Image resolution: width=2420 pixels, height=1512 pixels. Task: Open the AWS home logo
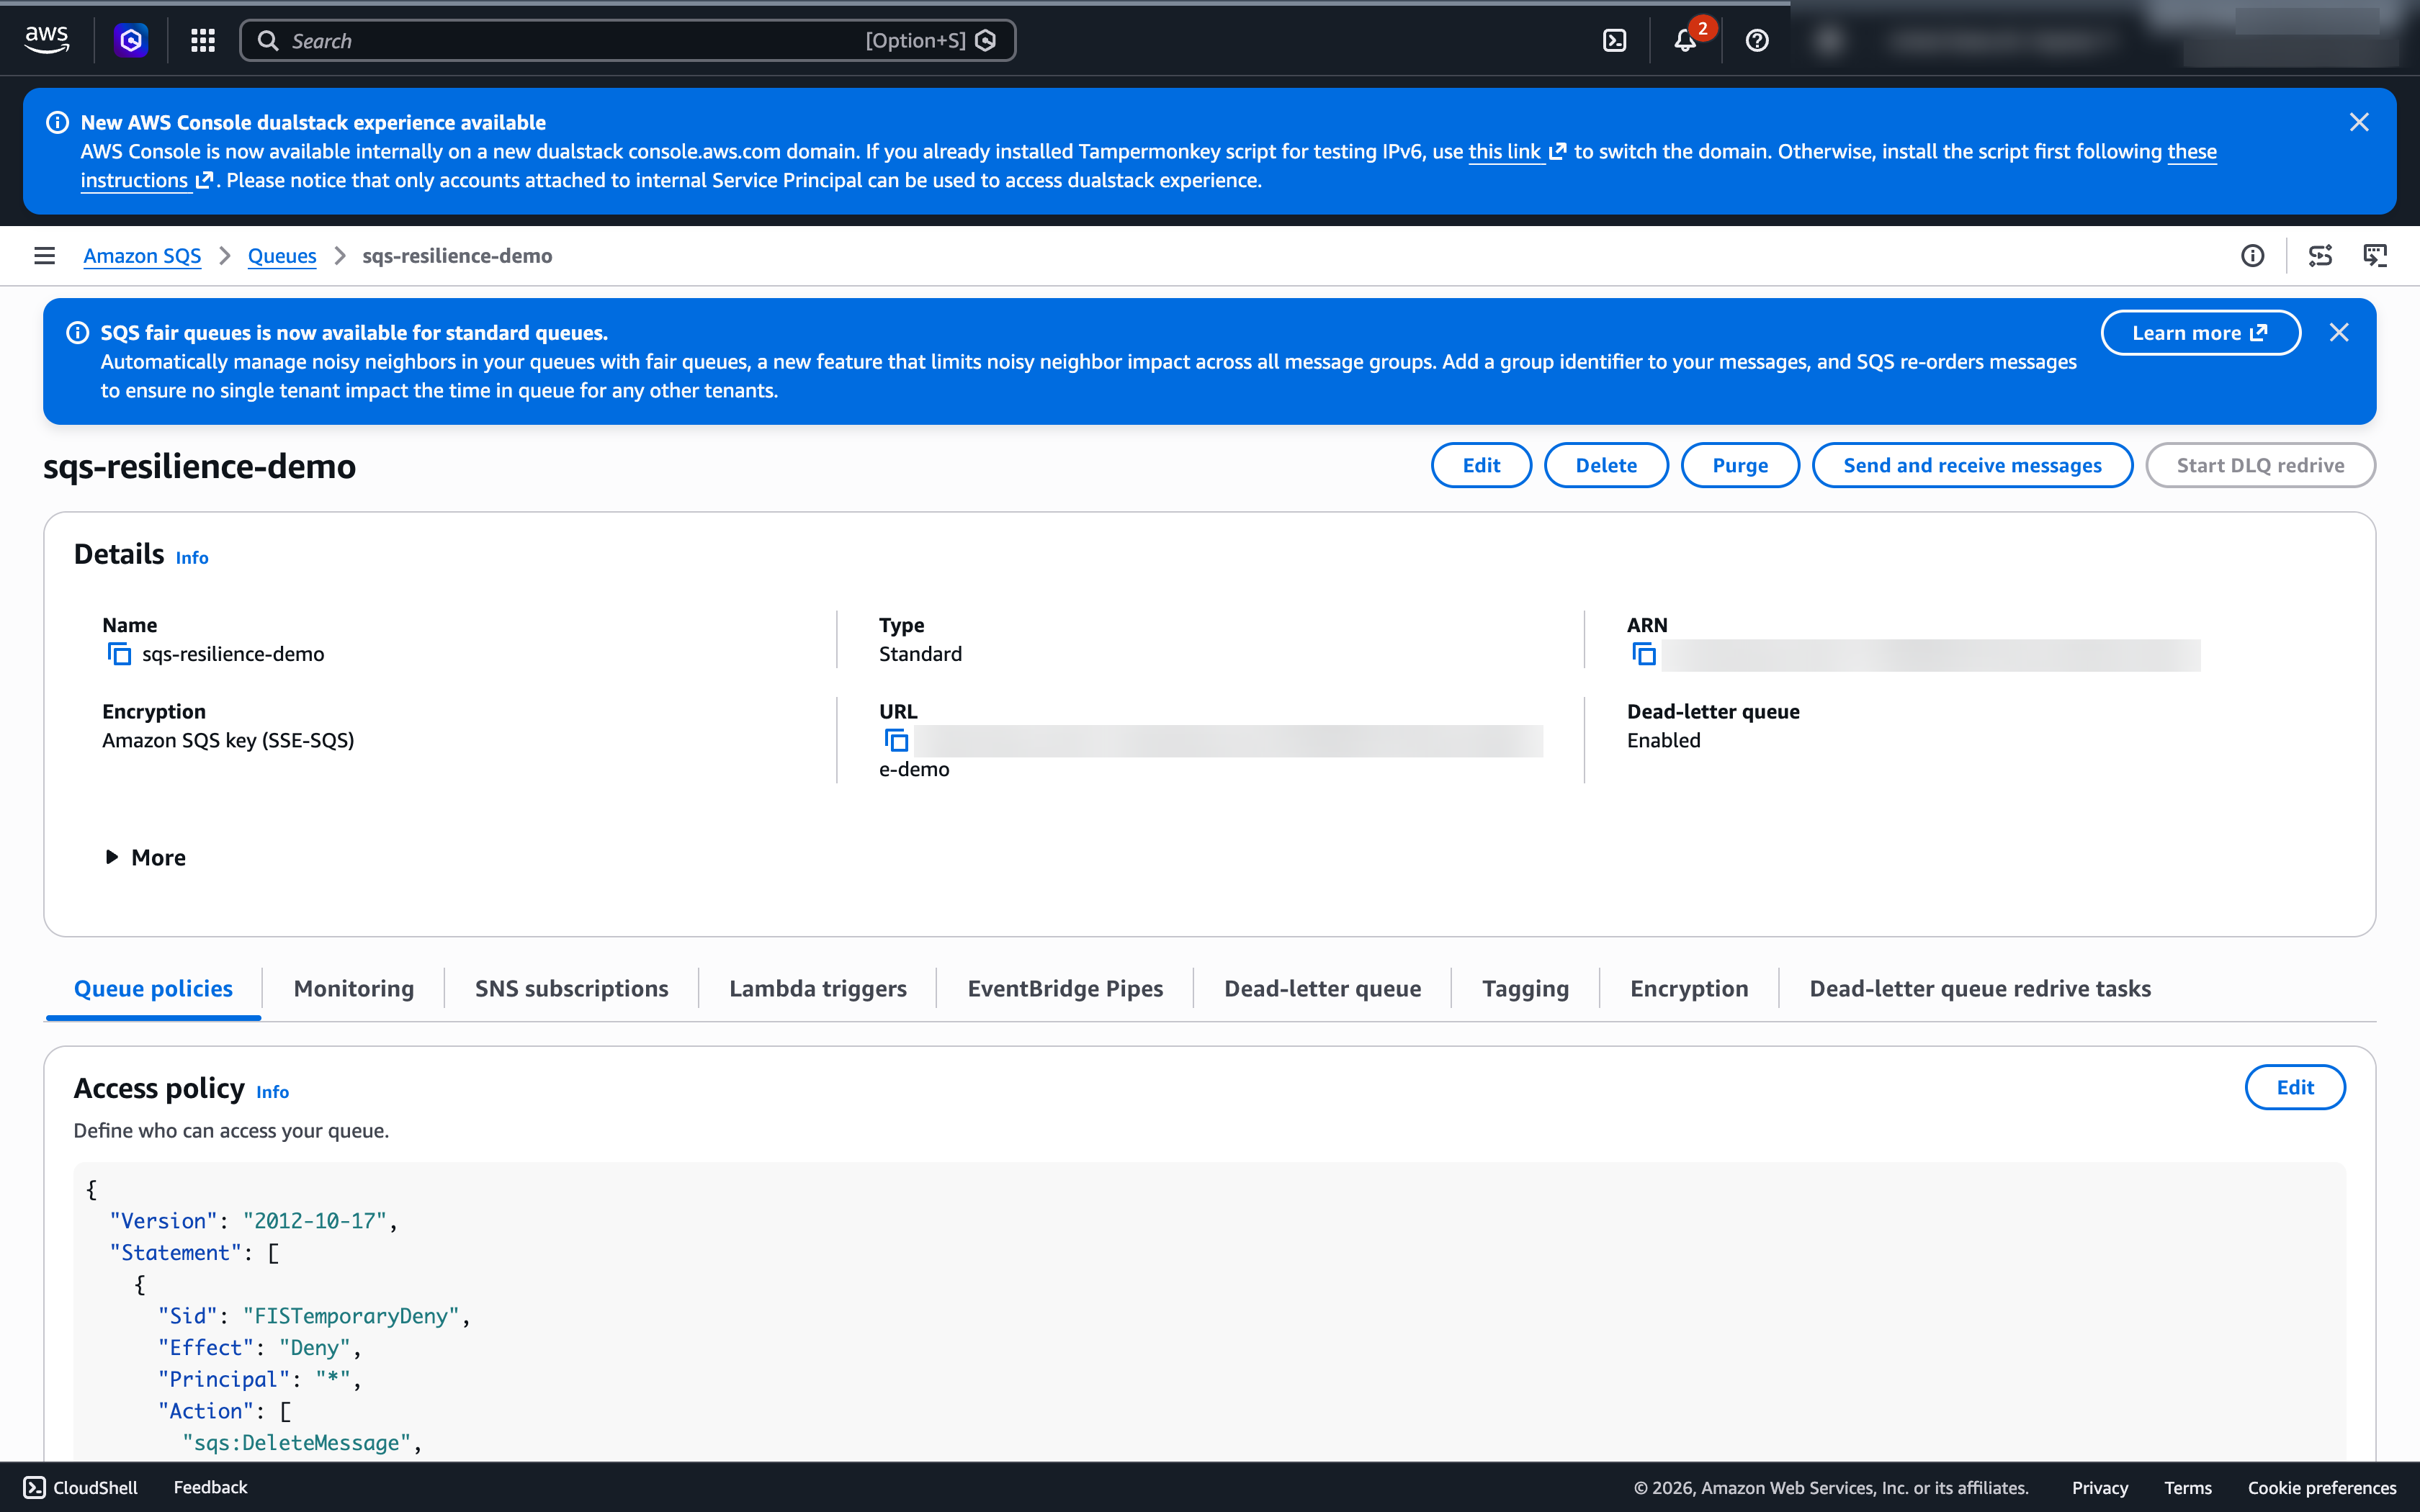46,40
